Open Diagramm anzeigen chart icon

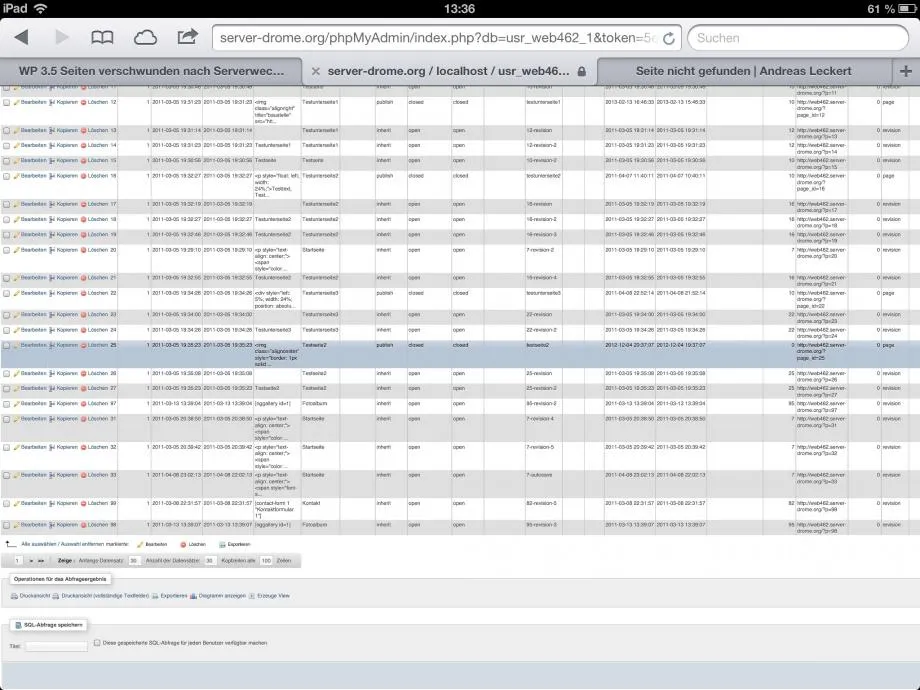(x=193, y=596)
